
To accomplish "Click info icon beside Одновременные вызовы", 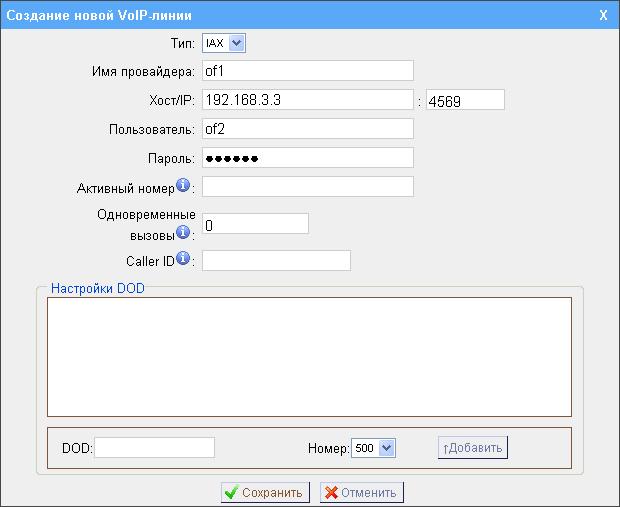I will click(183, 232).
